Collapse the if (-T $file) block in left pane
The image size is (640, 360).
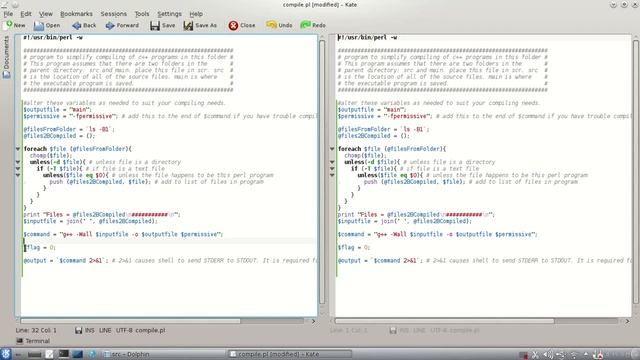point(18,169)
